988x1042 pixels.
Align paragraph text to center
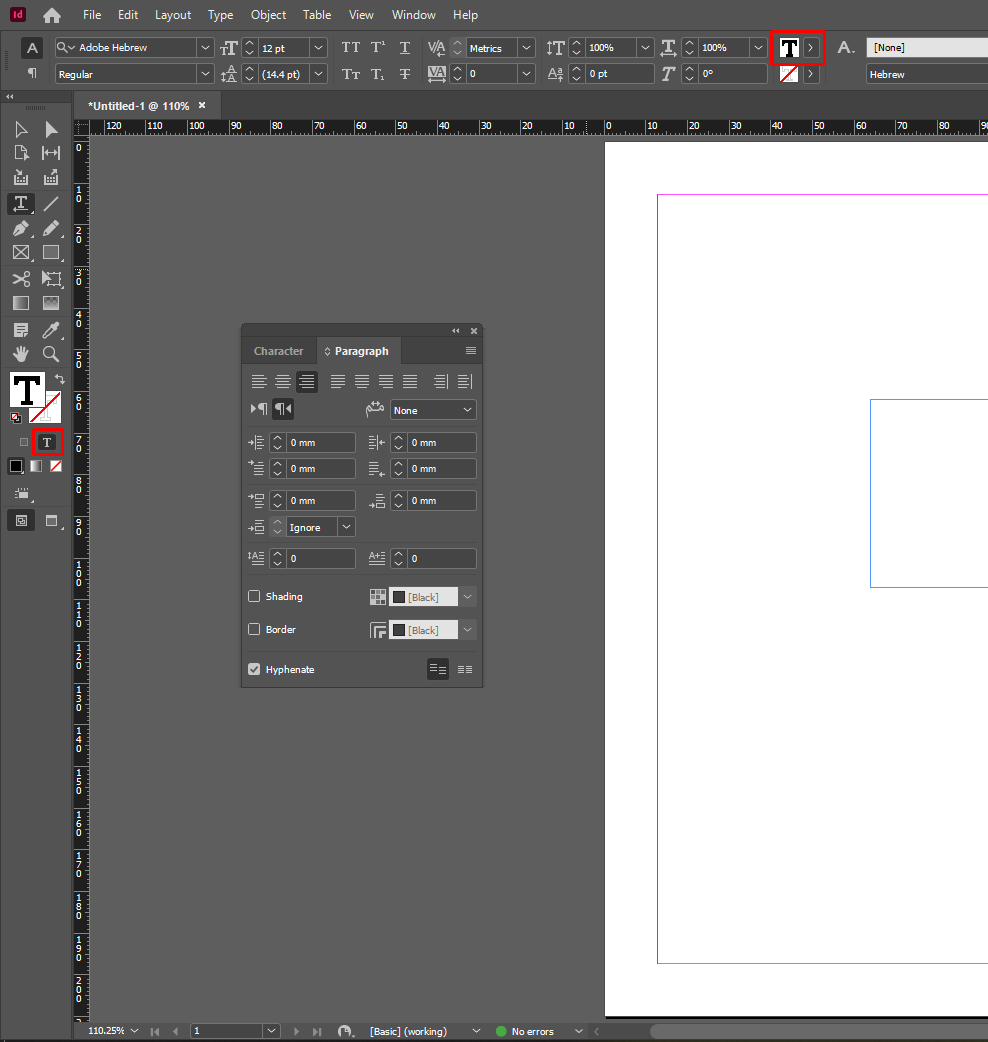(283, 381)
